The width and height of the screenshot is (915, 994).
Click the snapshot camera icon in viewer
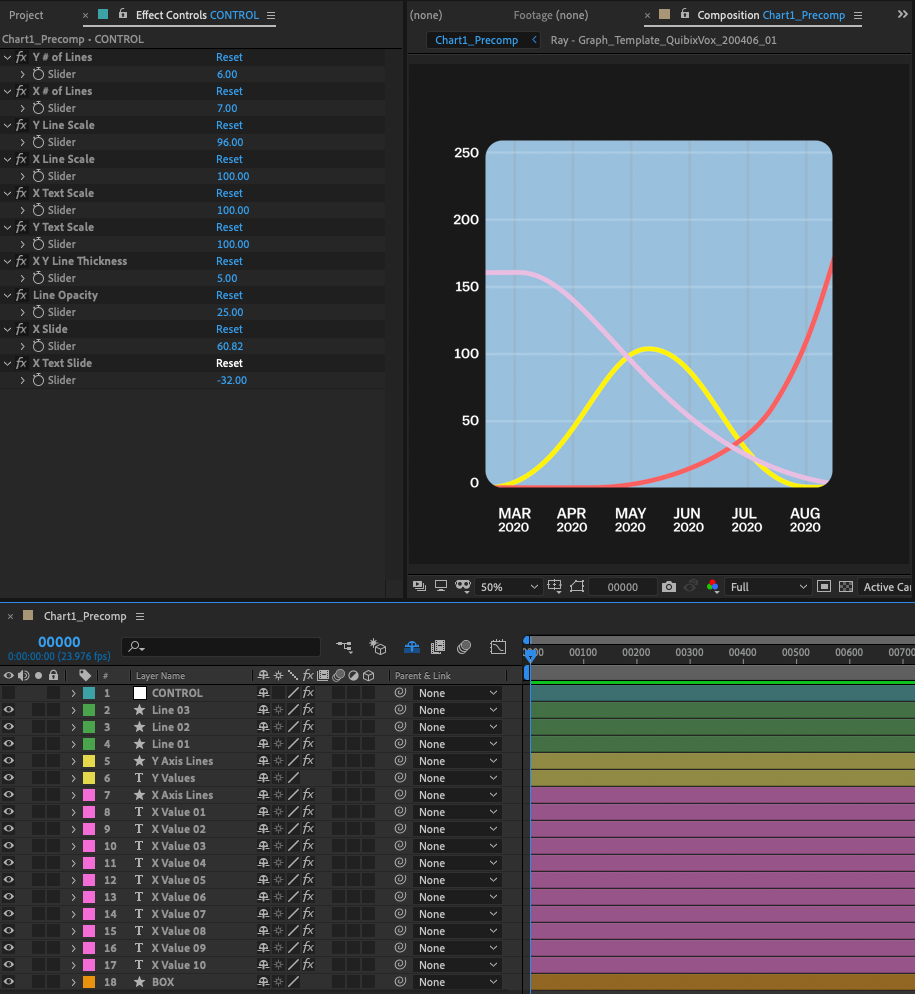click(x=669, y=587)
